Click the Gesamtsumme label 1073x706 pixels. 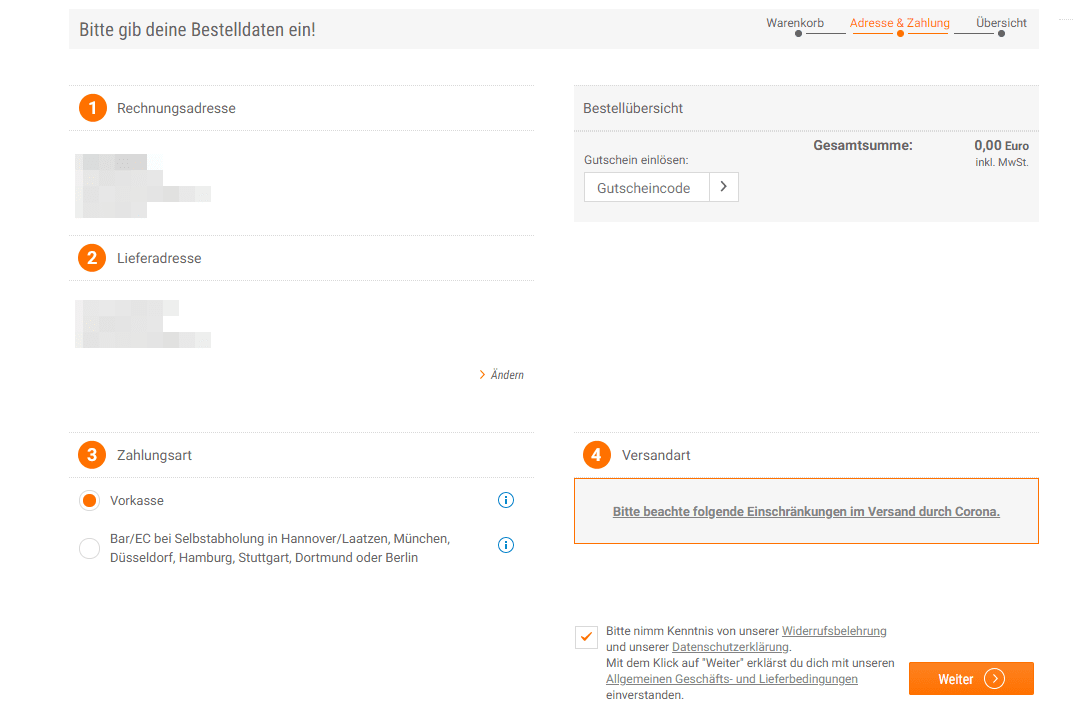point(863,145)
